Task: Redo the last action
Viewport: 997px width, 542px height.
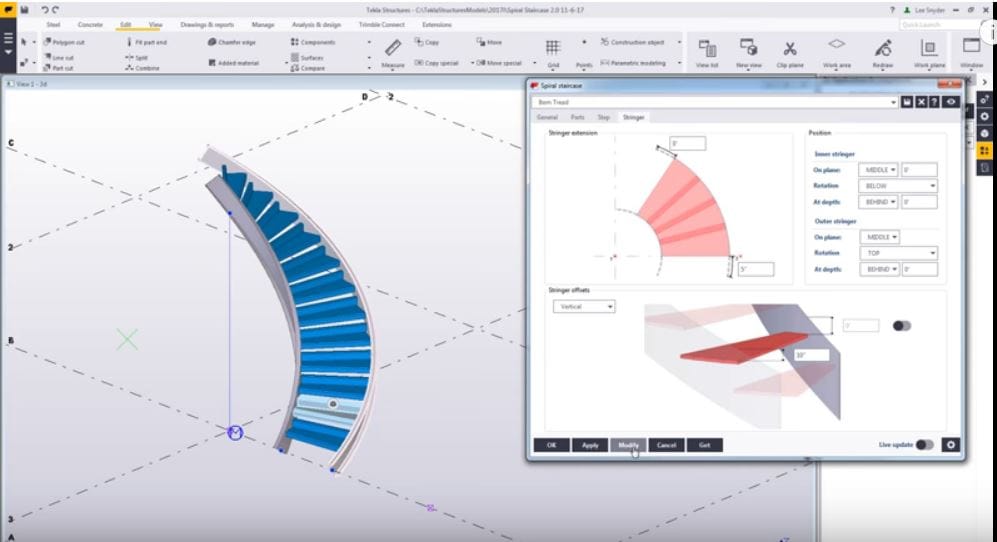Action: [55, 10]
